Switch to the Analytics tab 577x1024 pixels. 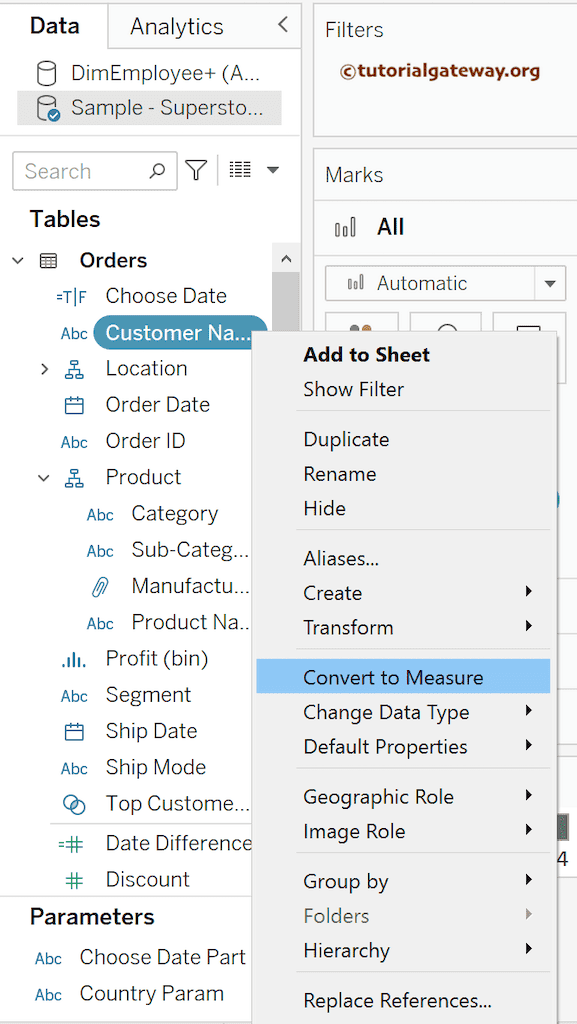click(x=176, y=25)
